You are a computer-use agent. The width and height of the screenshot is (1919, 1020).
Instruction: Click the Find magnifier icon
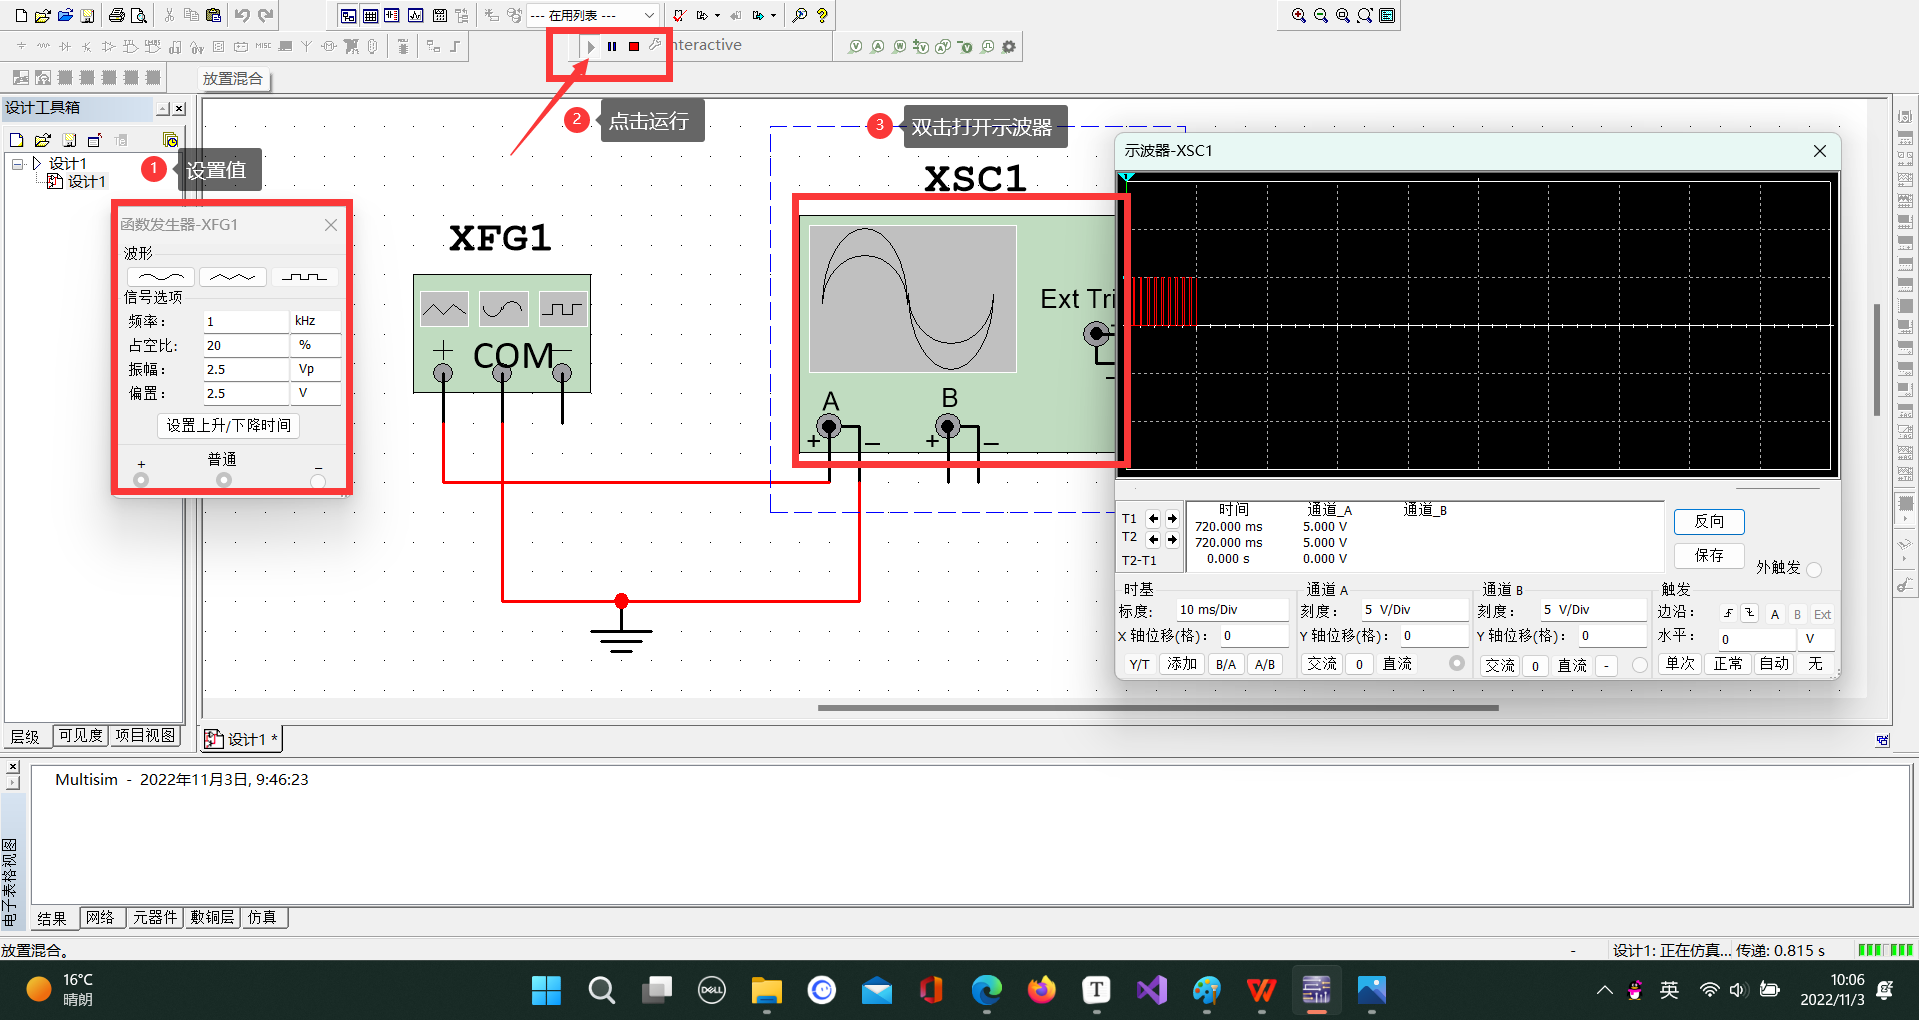pyautogui.click(x=799, y=16)
